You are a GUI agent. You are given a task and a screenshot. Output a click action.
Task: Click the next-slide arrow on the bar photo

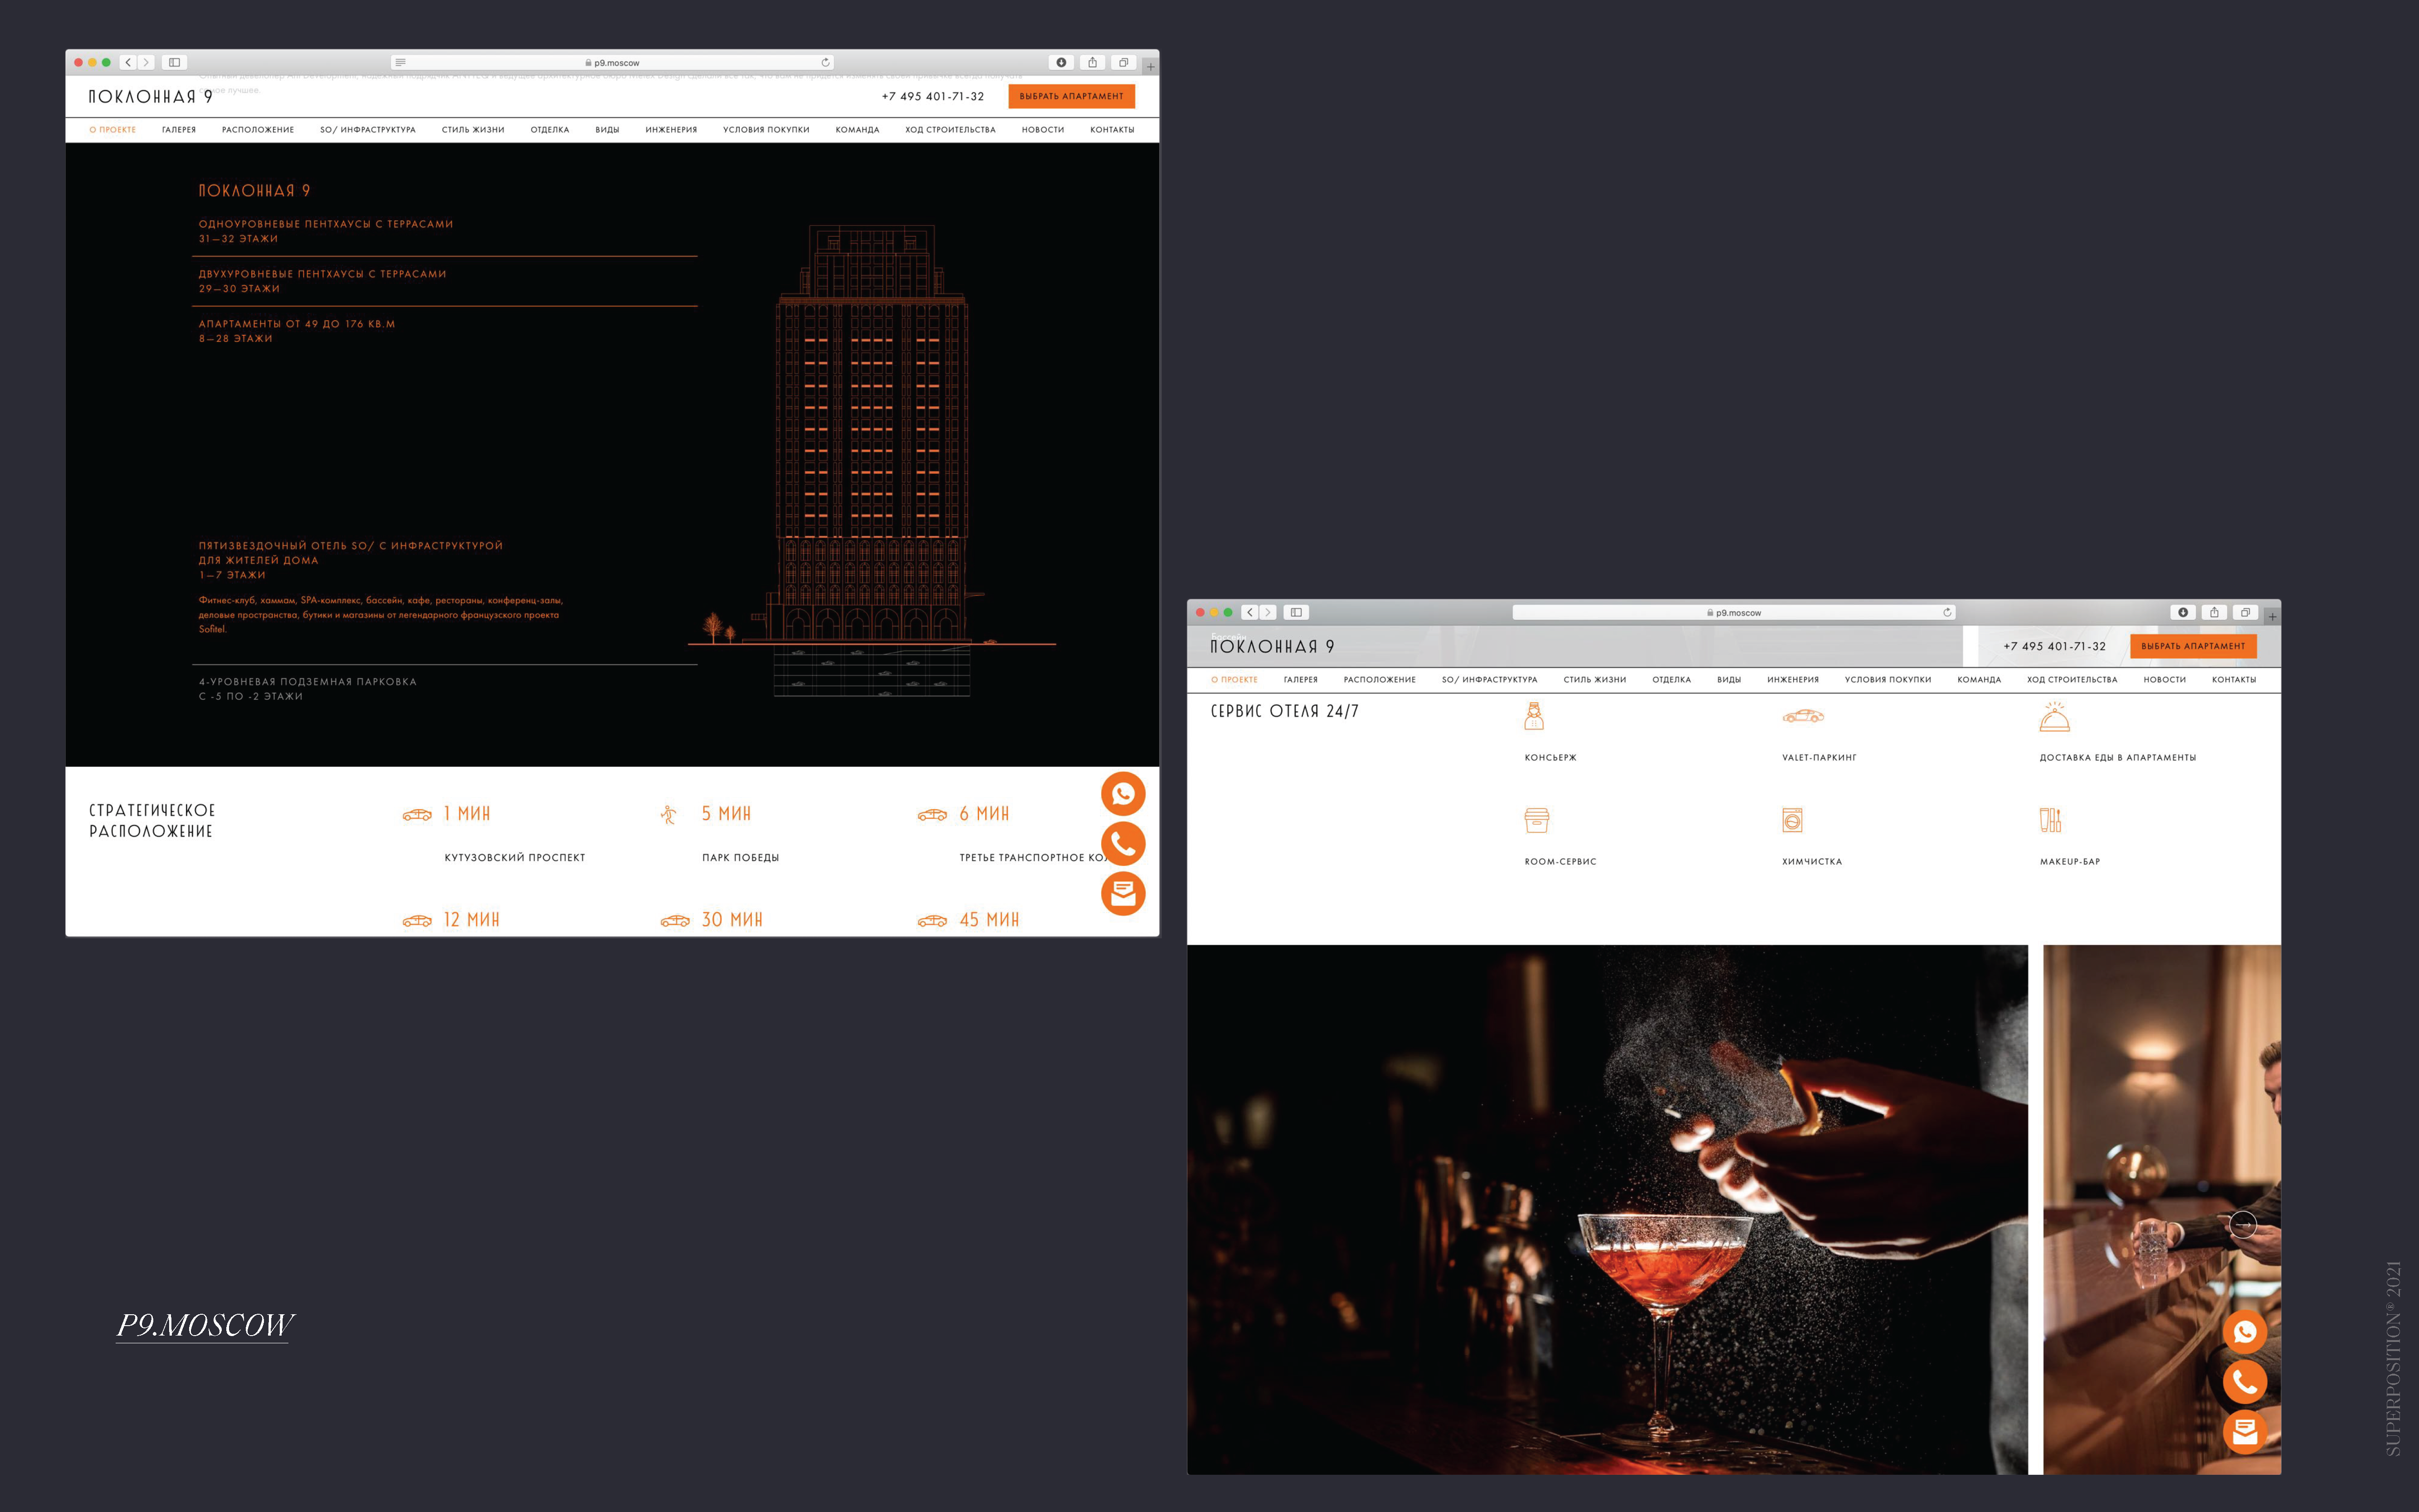pyautogui.click(x=2243, y=1224)
